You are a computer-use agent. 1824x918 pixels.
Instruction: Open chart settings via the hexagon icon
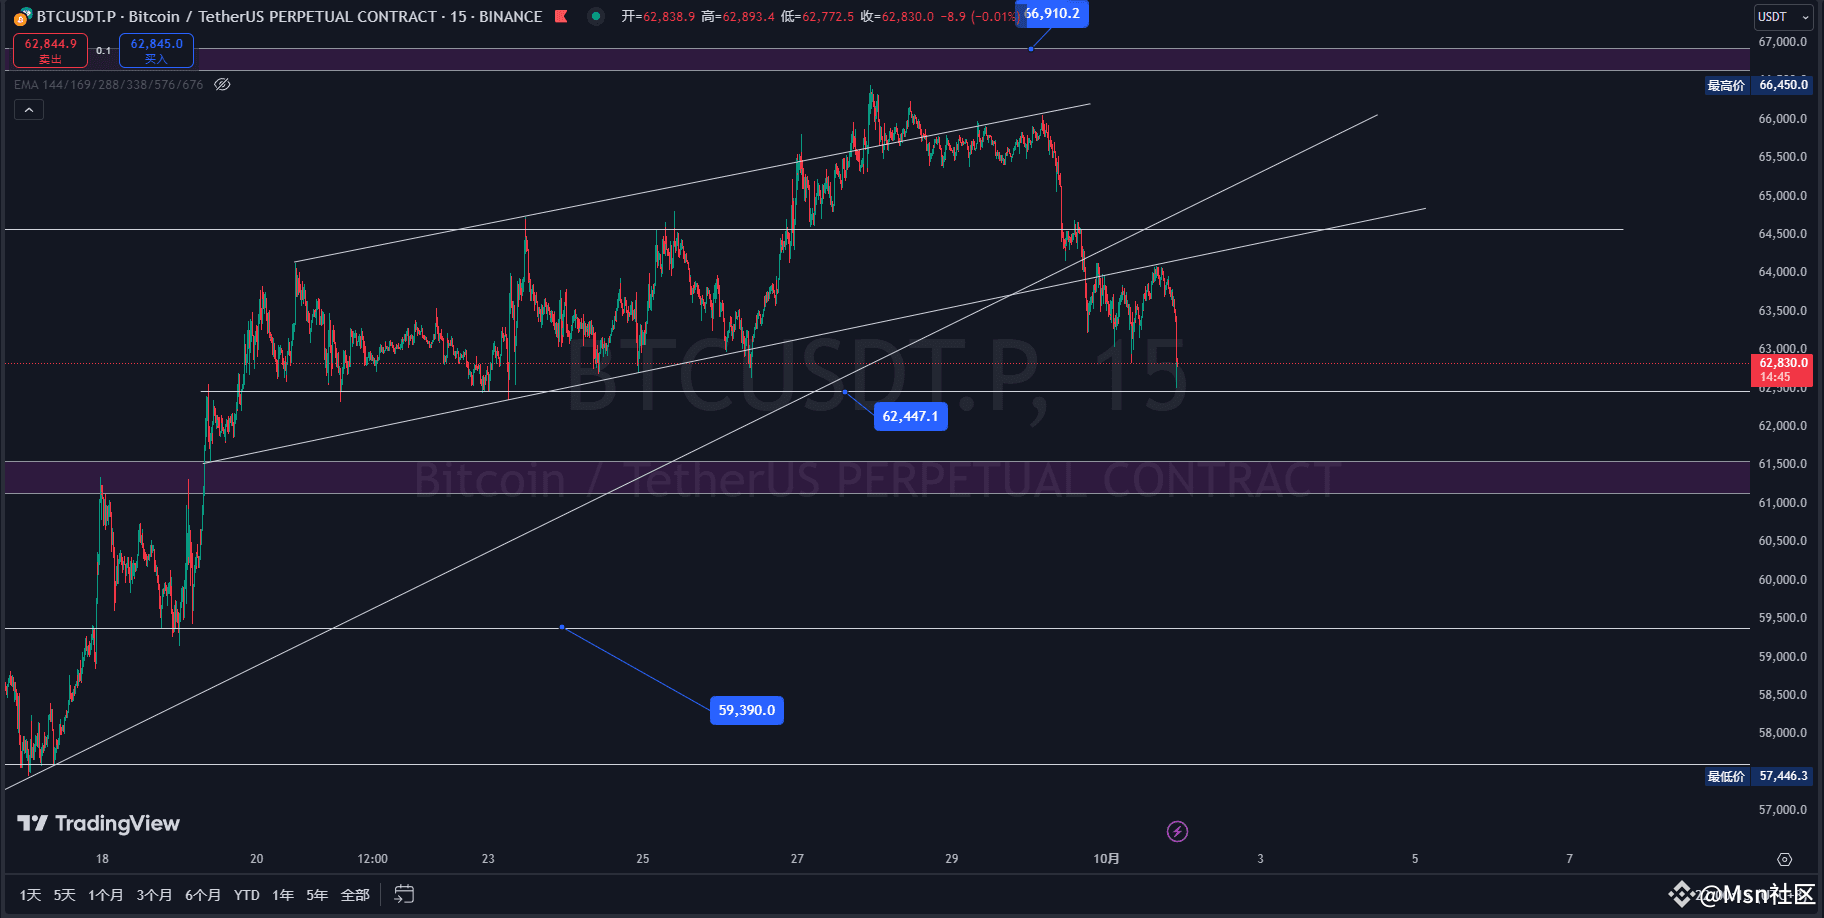pyautogui.click(x=1785, y=858)
